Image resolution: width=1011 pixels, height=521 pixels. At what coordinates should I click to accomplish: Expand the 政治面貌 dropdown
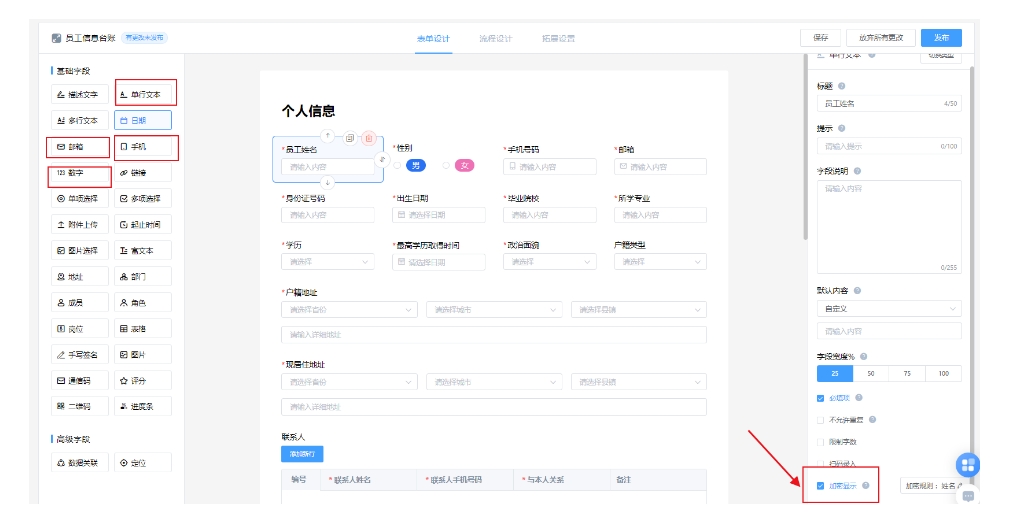pos(548,262)
